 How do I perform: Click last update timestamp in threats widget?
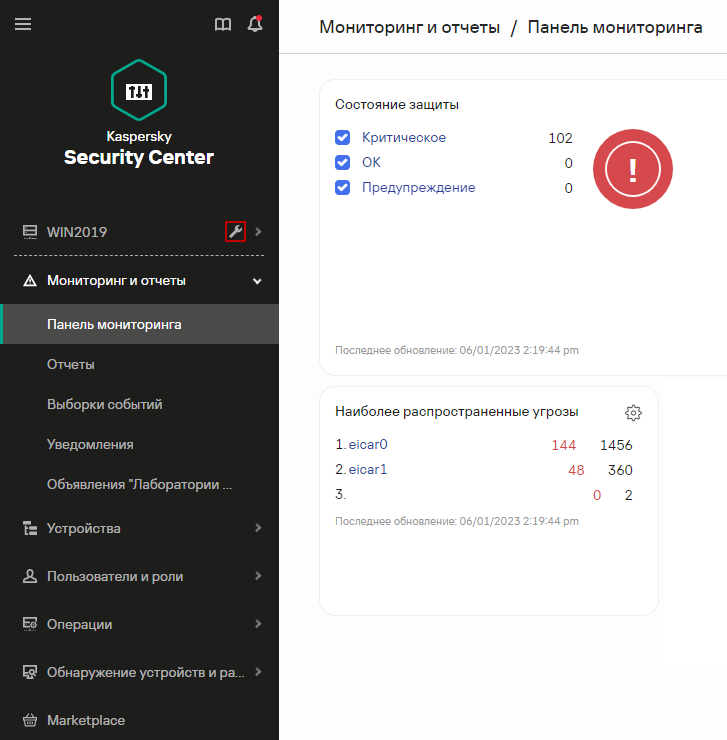456,521
